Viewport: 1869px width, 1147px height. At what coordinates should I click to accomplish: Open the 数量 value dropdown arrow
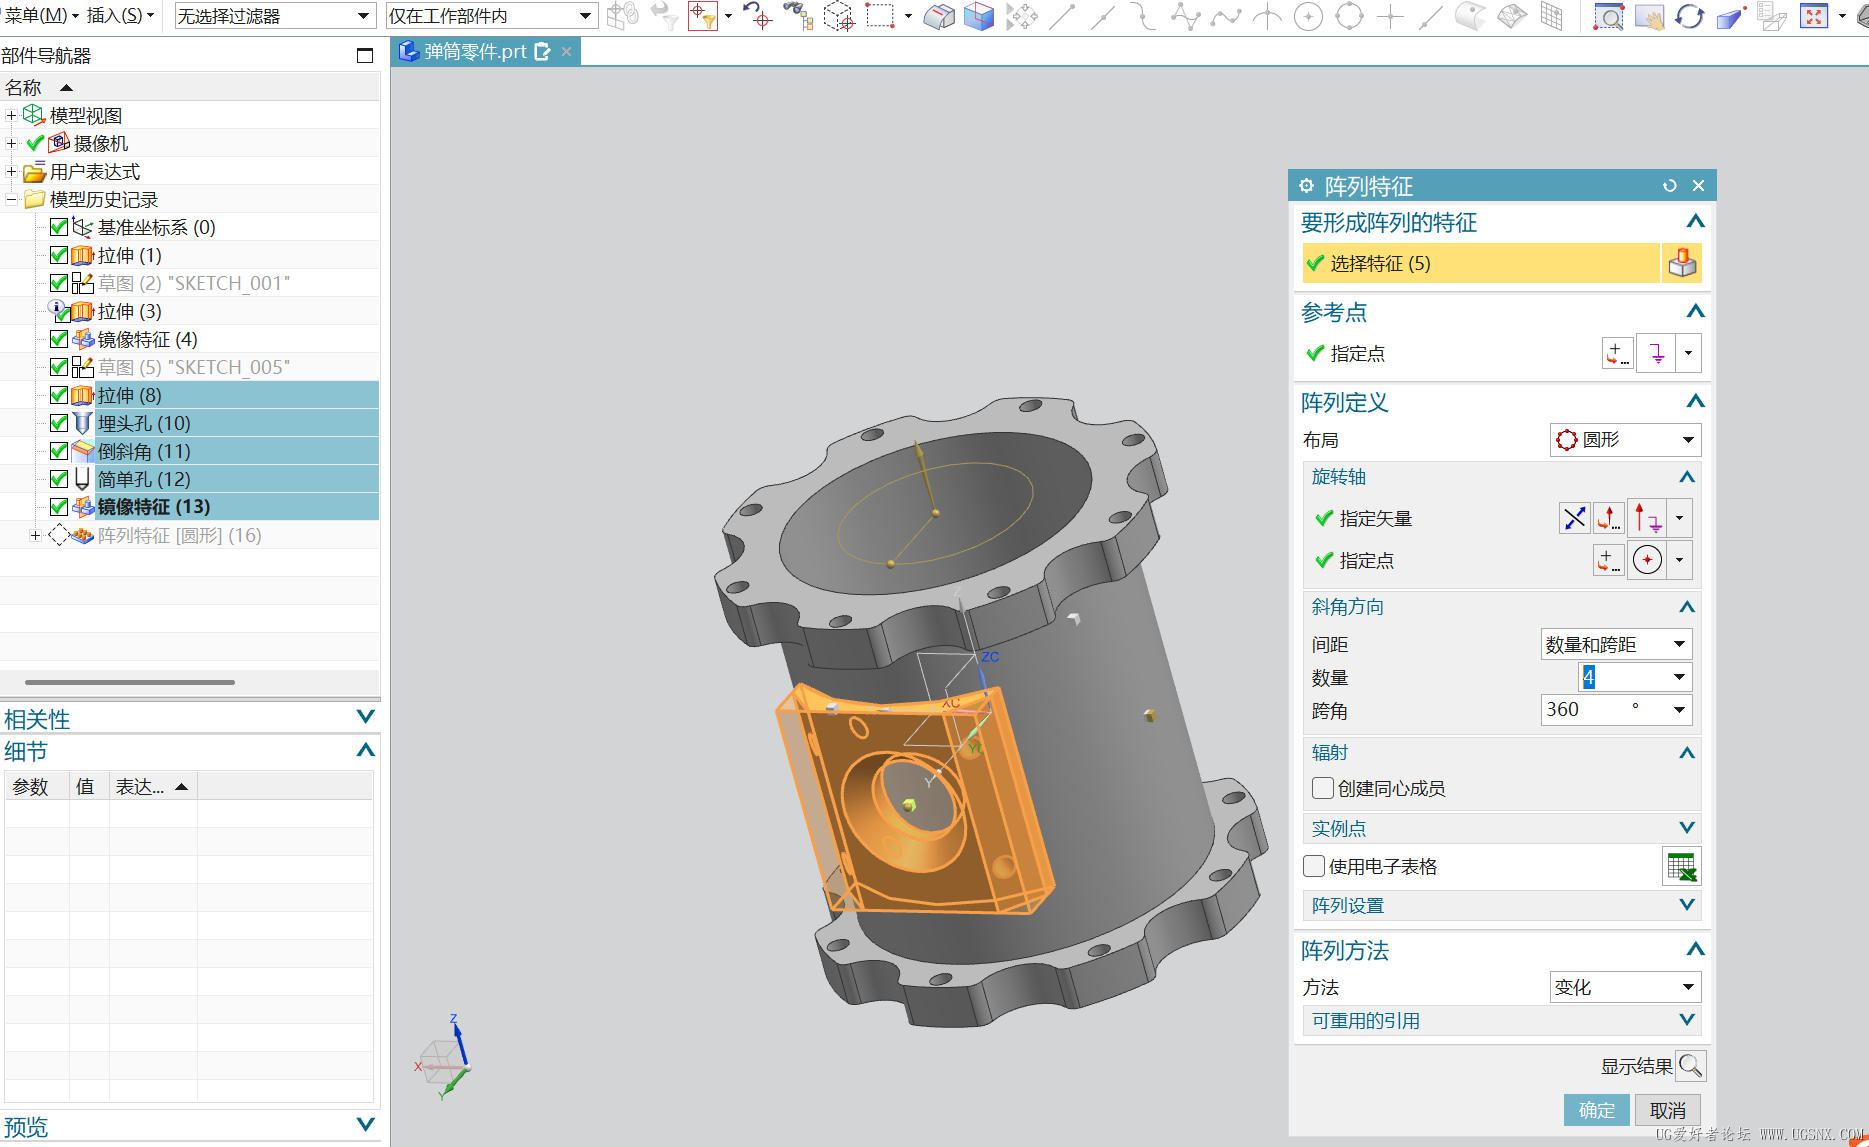(x=1679, y=677)
